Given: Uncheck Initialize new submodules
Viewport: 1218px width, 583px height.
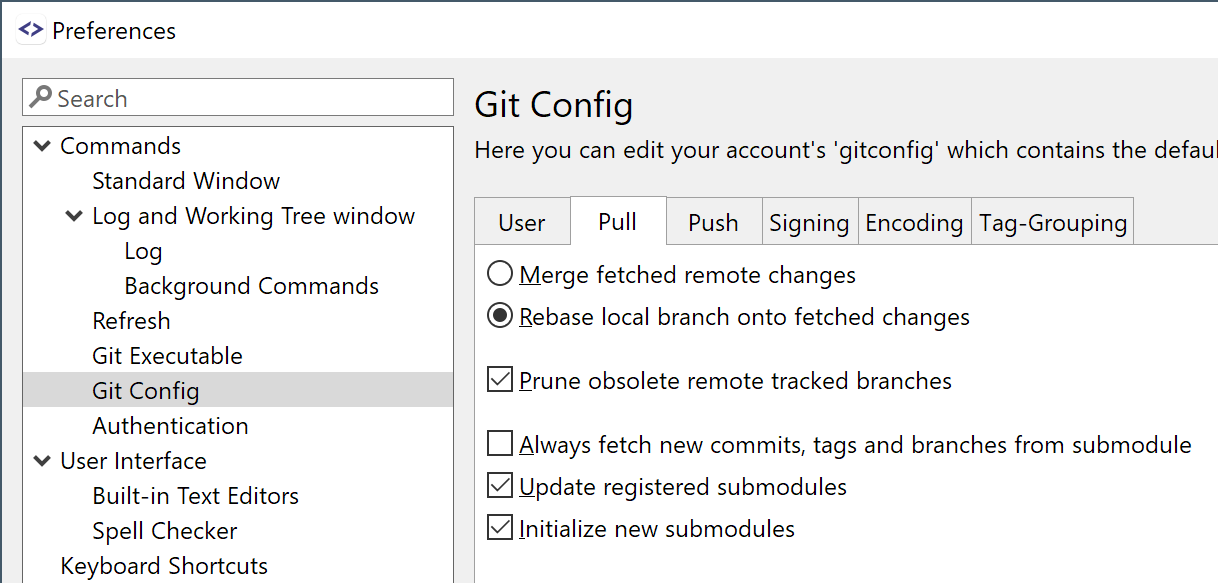Looking at the screenshot, I should pyautogui.click(x=500, y=527).
